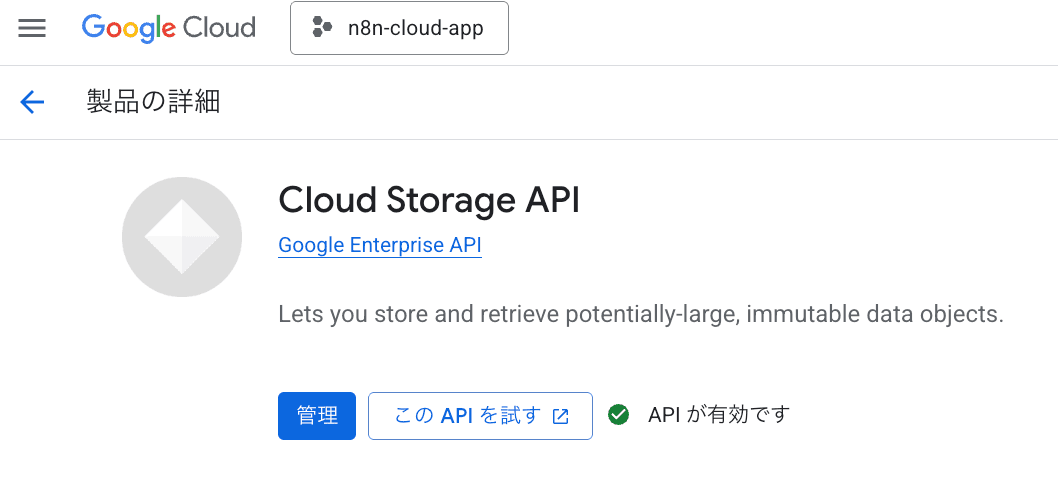Click the Cloud Storage API heading
The height and width of the screenshot is (502, 1058).
pos(429,200)
